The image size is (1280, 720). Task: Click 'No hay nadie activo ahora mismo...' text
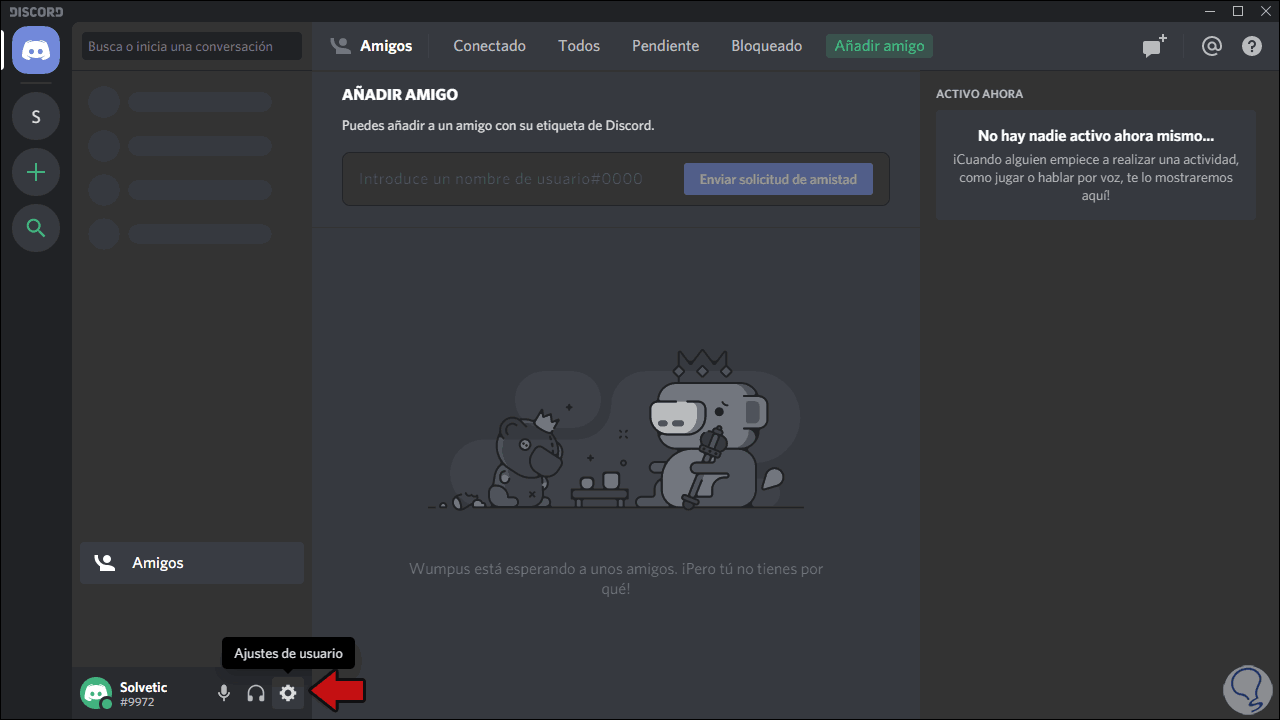(x=1096, y=136)
